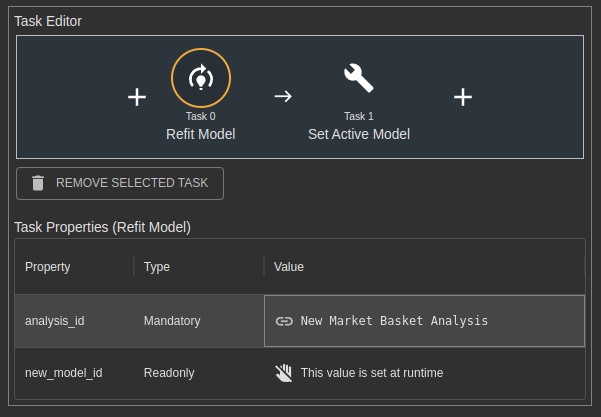
Task: Click the Refit Model label
Action: pos(200,135)
